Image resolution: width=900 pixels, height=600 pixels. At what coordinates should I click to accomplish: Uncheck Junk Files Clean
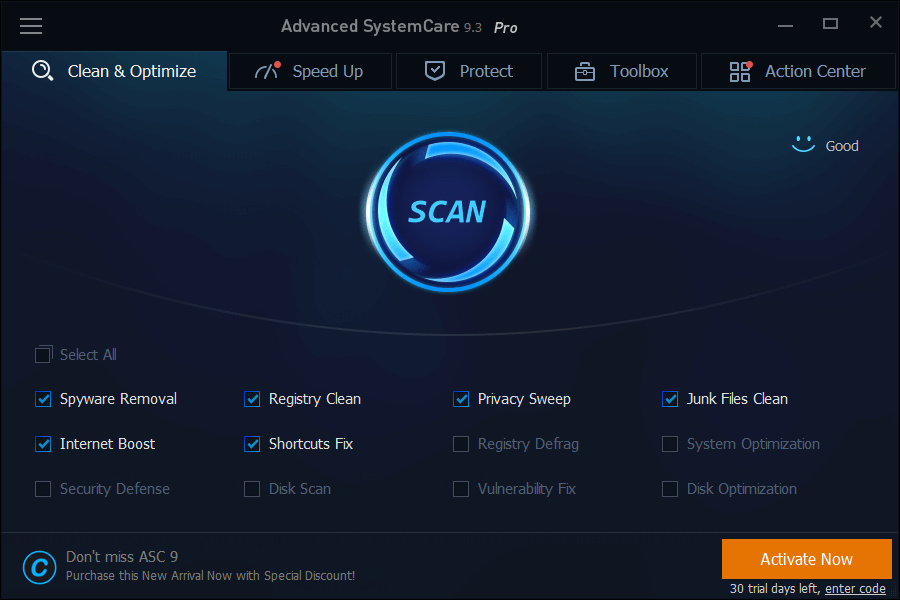(670, 399)
